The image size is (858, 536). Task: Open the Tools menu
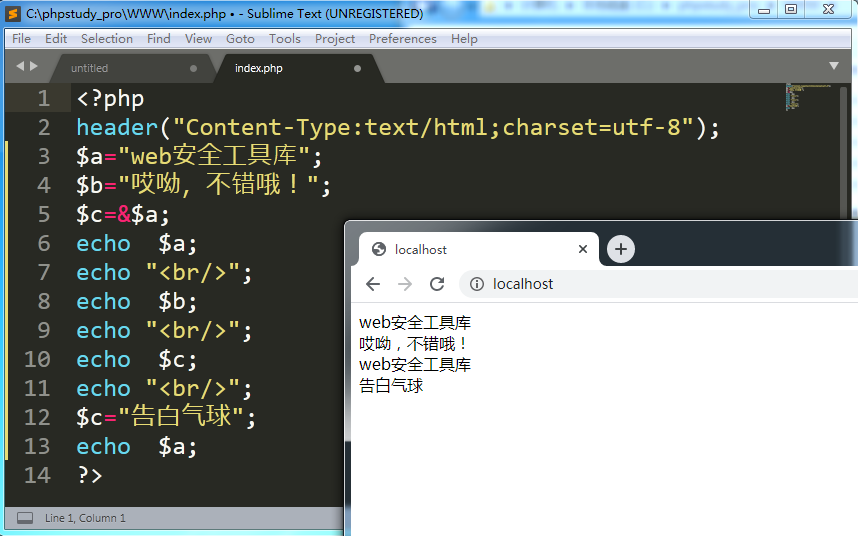click(x=285, y=39)
